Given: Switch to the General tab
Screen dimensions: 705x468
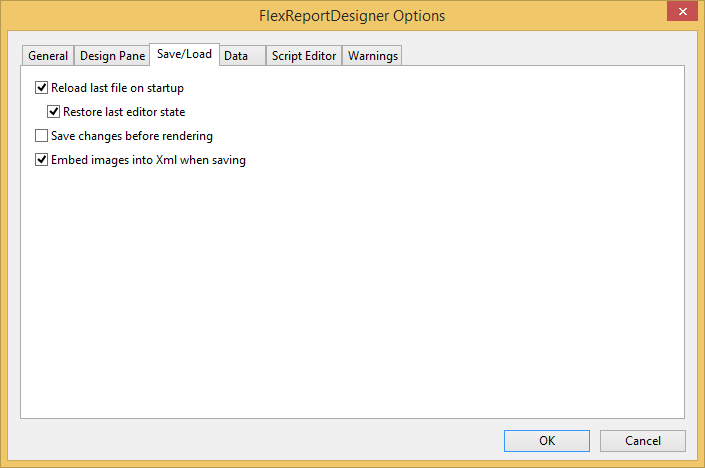Looking at the screenshot, I should click(48, 56).
